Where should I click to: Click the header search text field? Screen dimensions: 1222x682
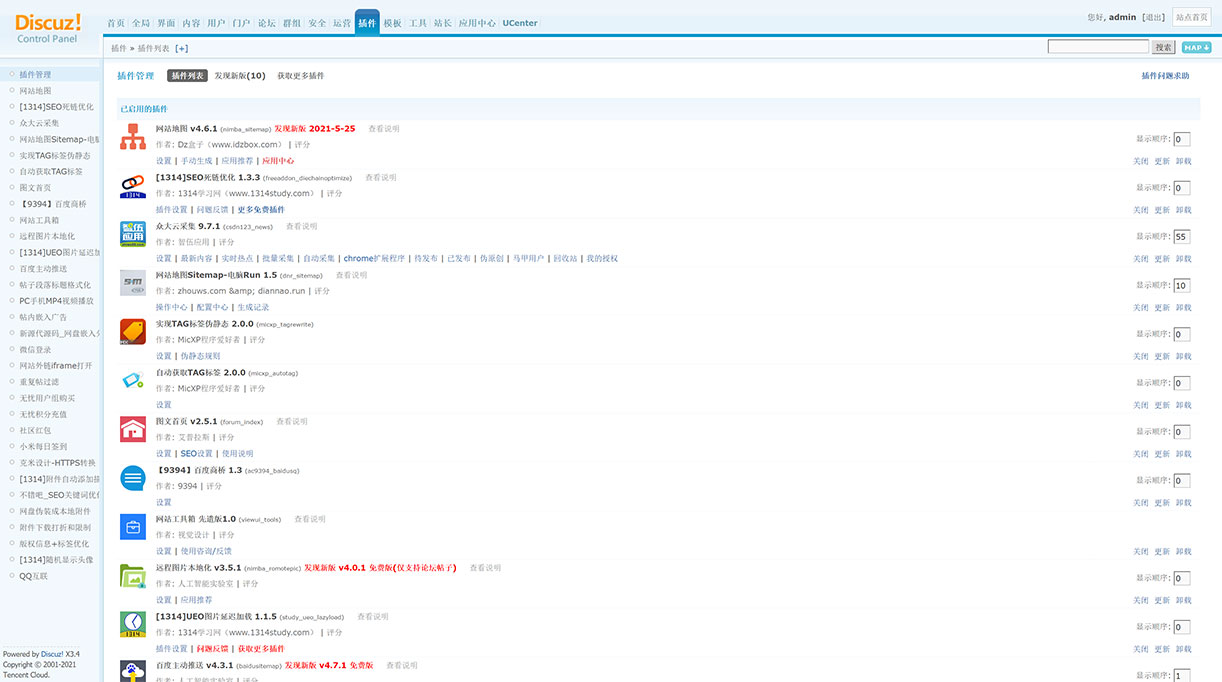tap(1097, 47)
